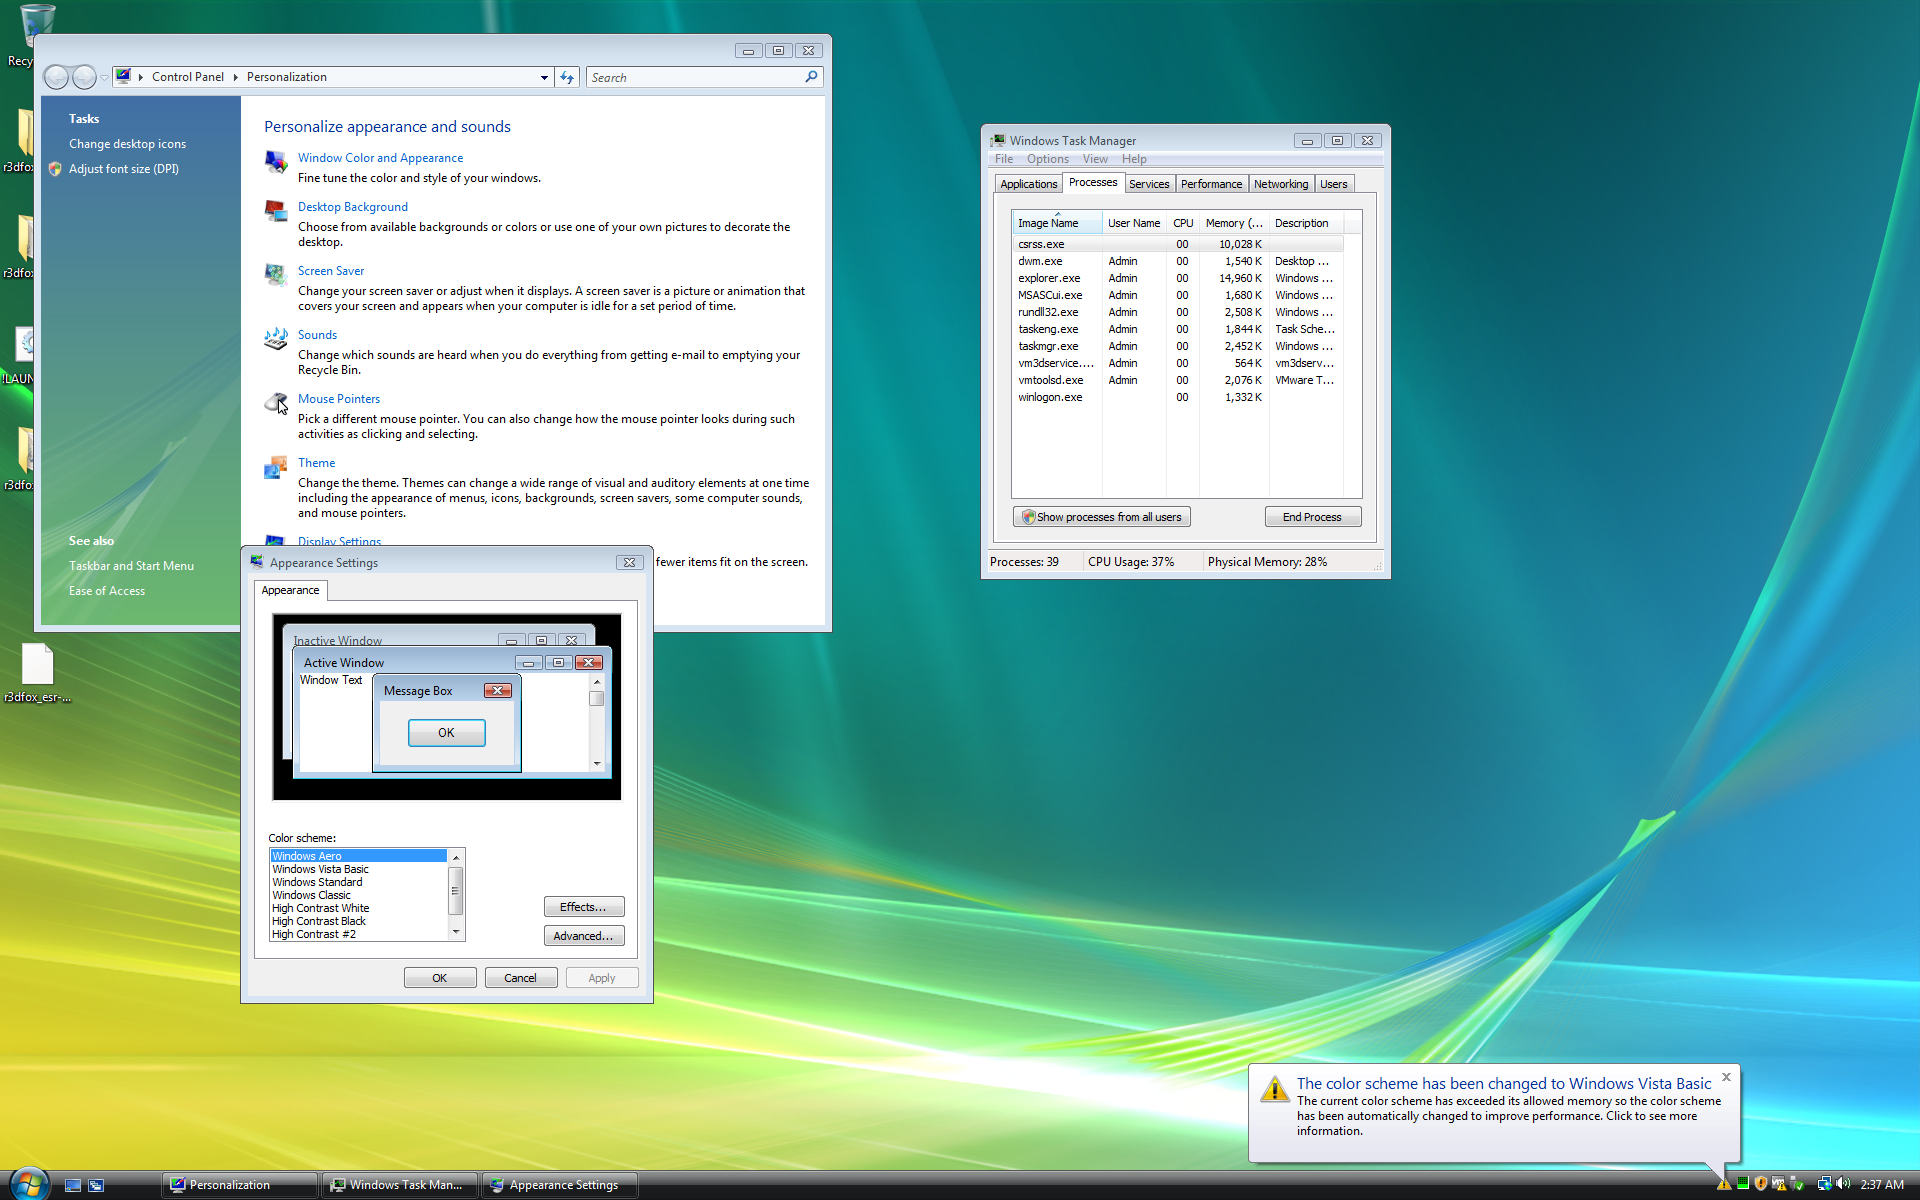Viewport: 1920px width, 1200px height.
Task: Click the Window Color and Appearance icon
Action: pyautogui.click(x=276, y=162)
